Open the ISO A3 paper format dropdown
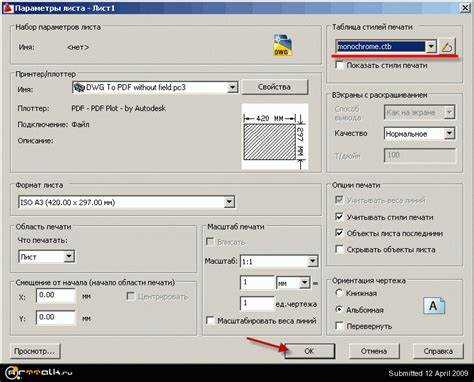Viewport: 474px width, 382px height. click(x=229, y=202)
